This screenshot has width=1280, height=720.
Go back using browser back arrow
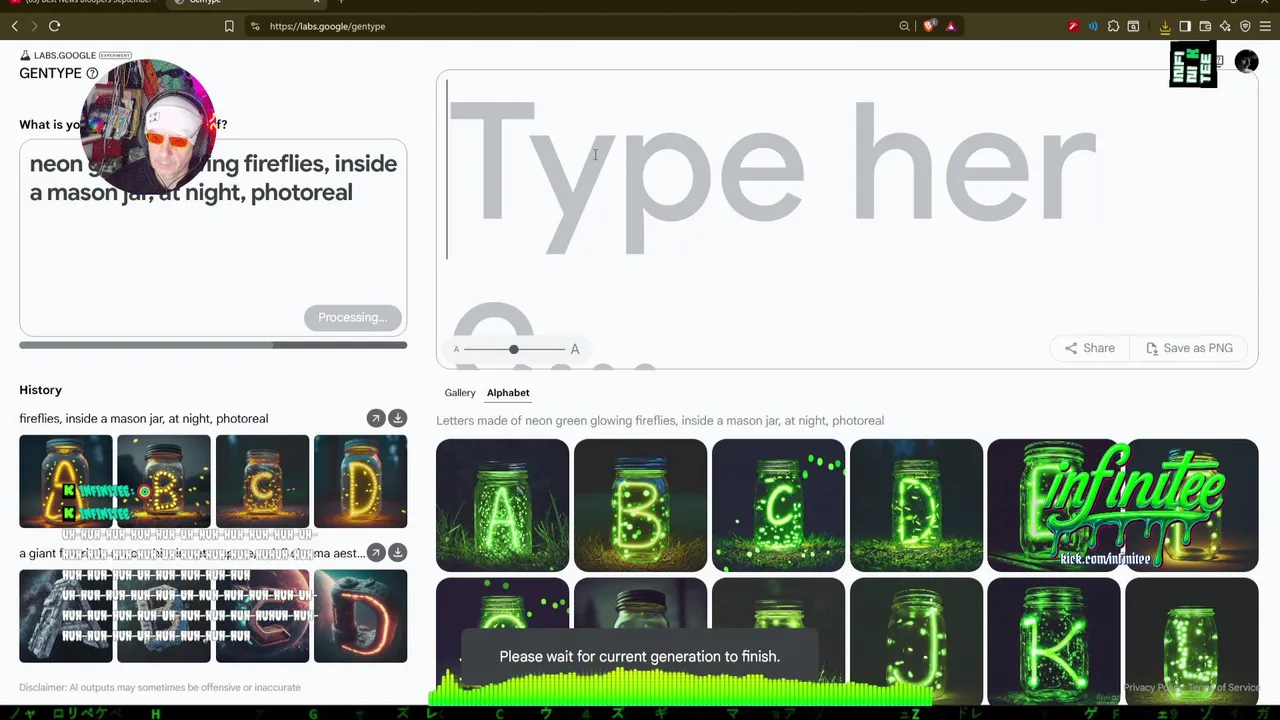click(x=14, y=26)
